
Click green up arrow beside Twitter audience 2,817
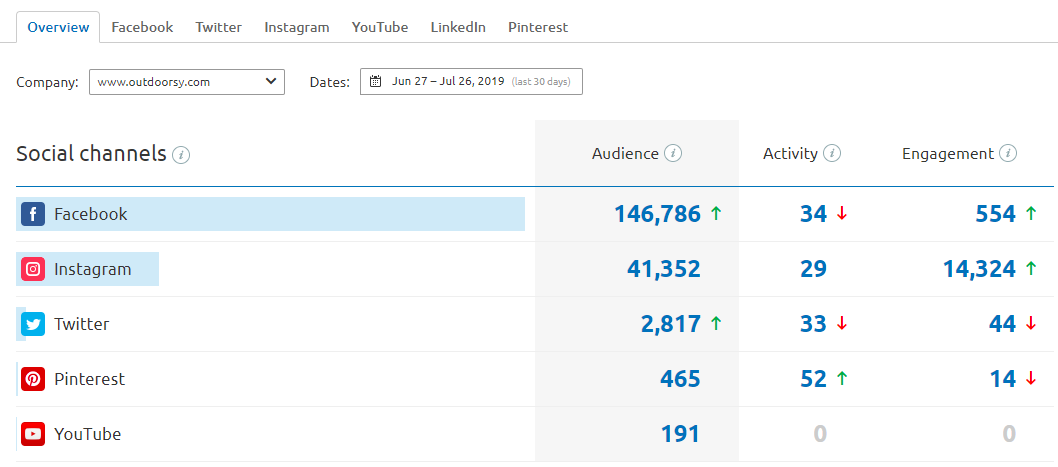[x=716, y=324]
